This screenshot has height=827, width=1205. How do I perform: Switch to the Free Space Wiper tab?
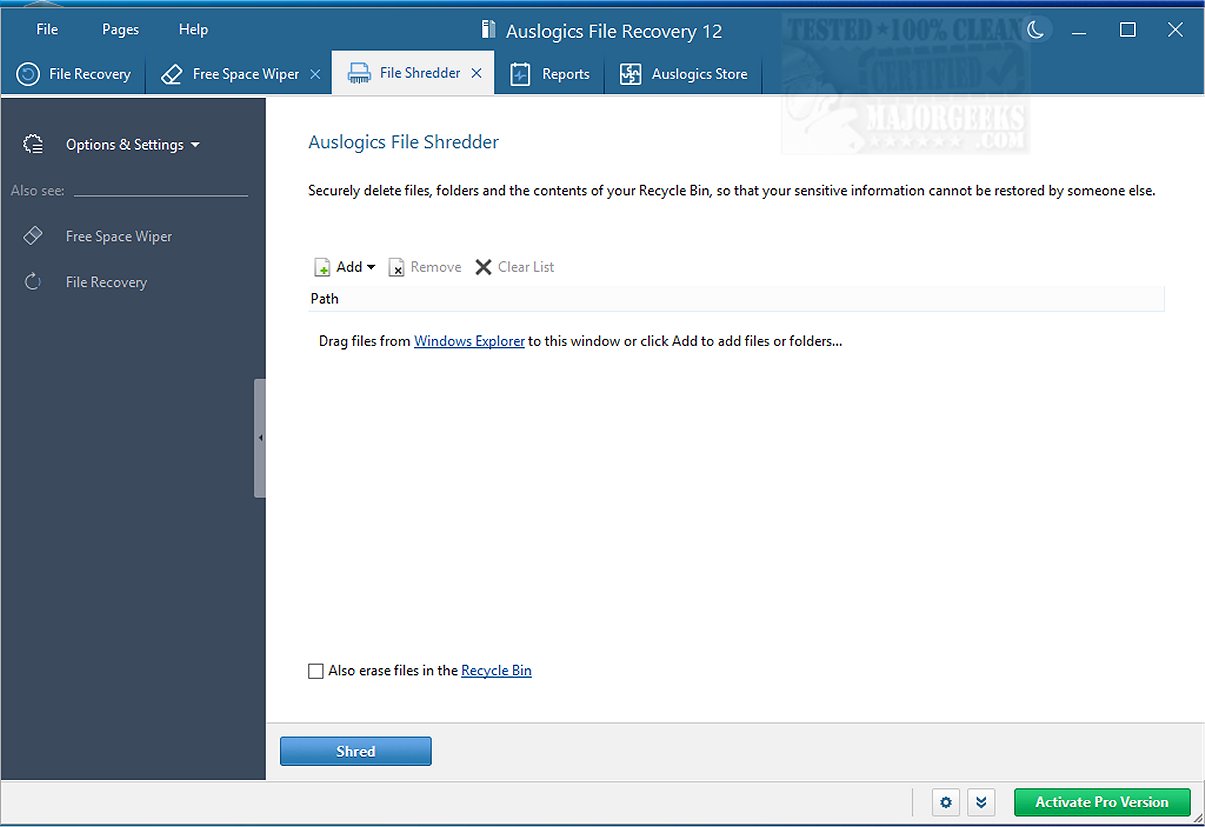(238, 74)
